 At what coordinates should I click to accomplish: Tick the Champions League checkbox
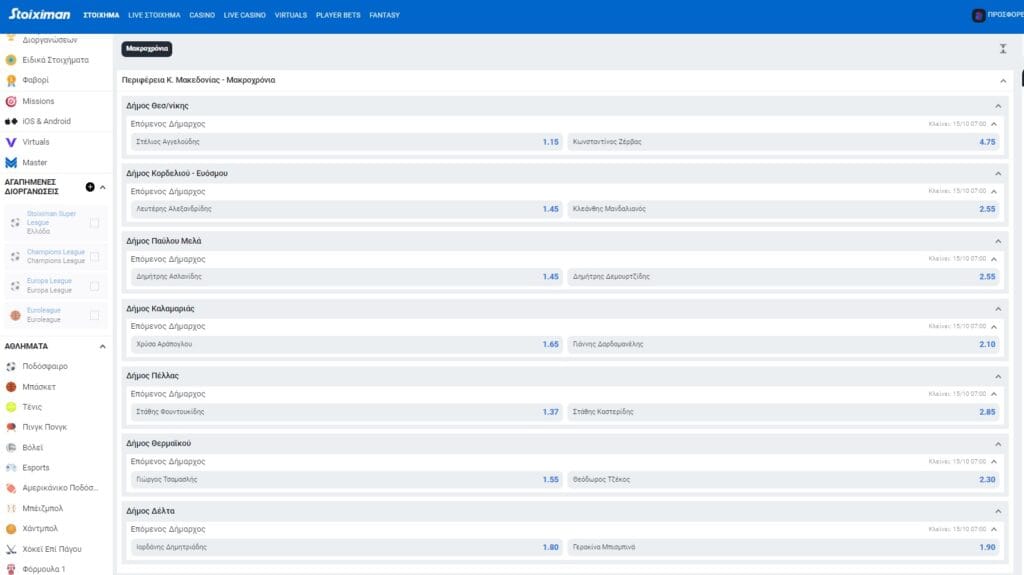tap(94, 257)
